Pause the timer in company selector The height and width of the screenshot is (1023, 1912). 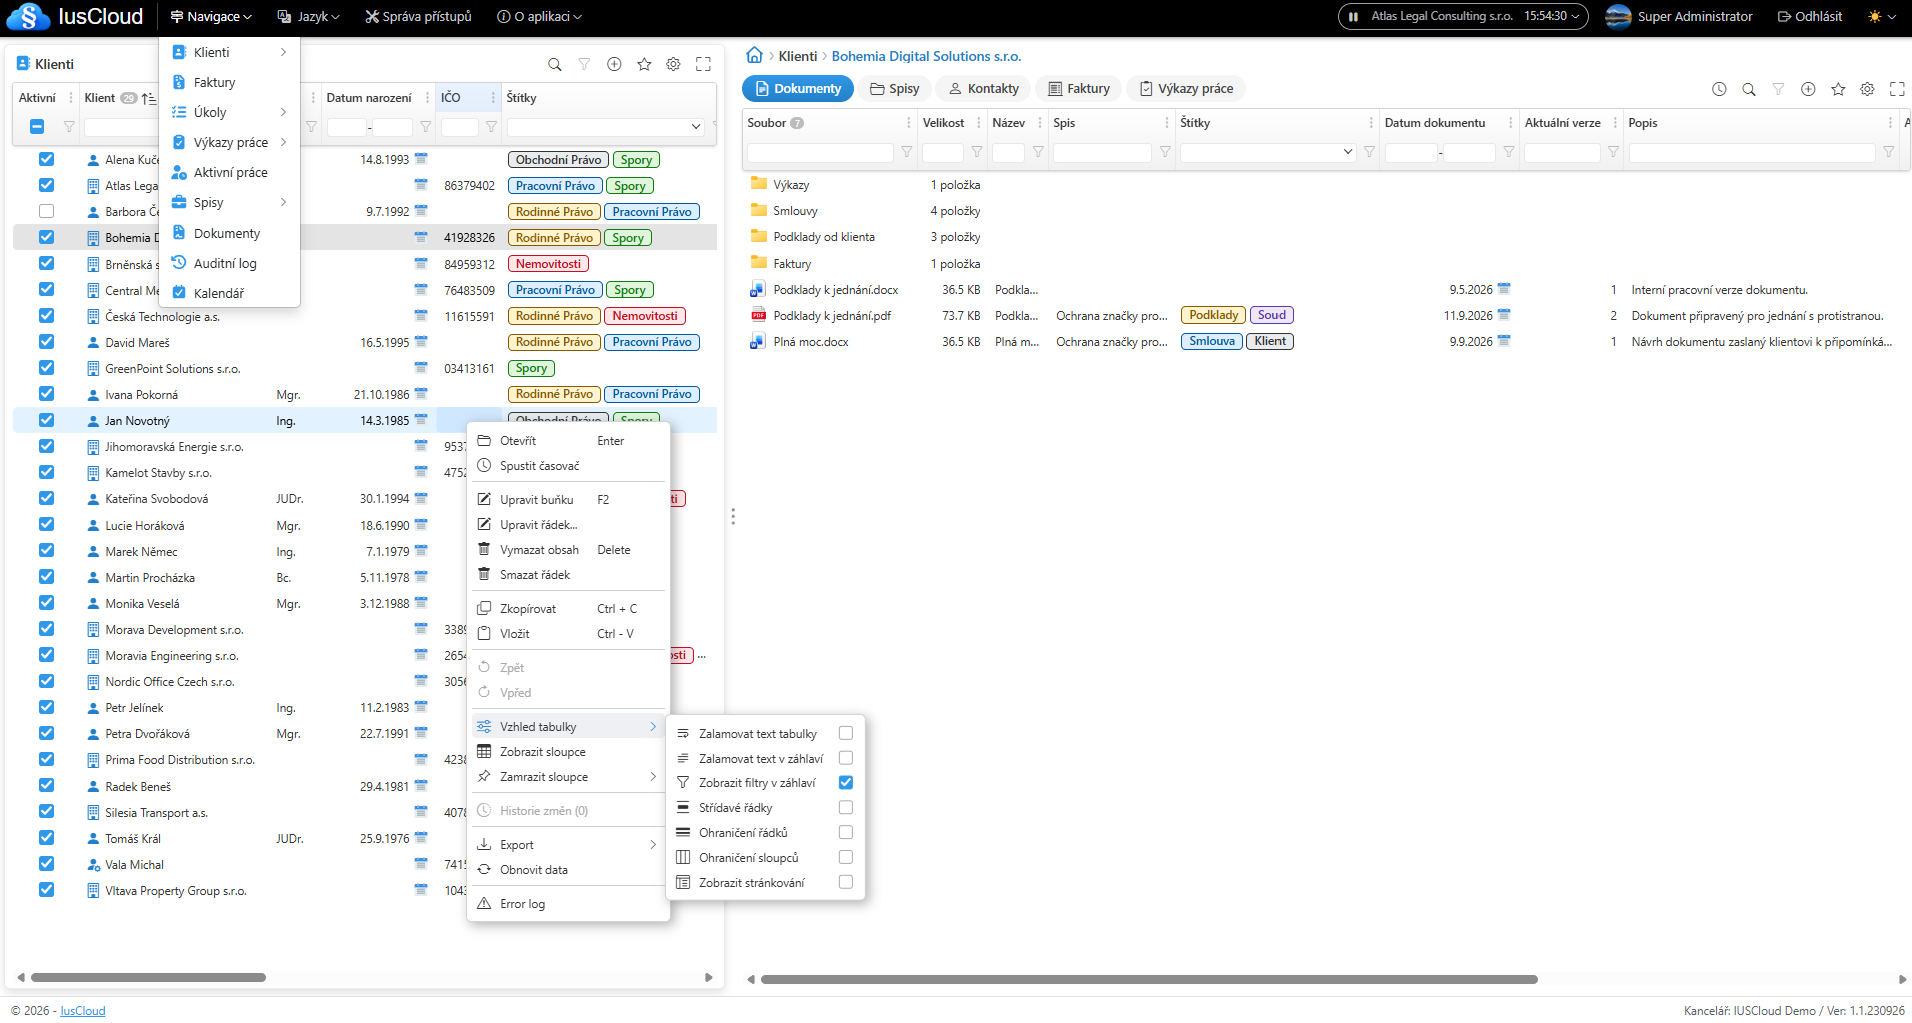(1353, 16)
